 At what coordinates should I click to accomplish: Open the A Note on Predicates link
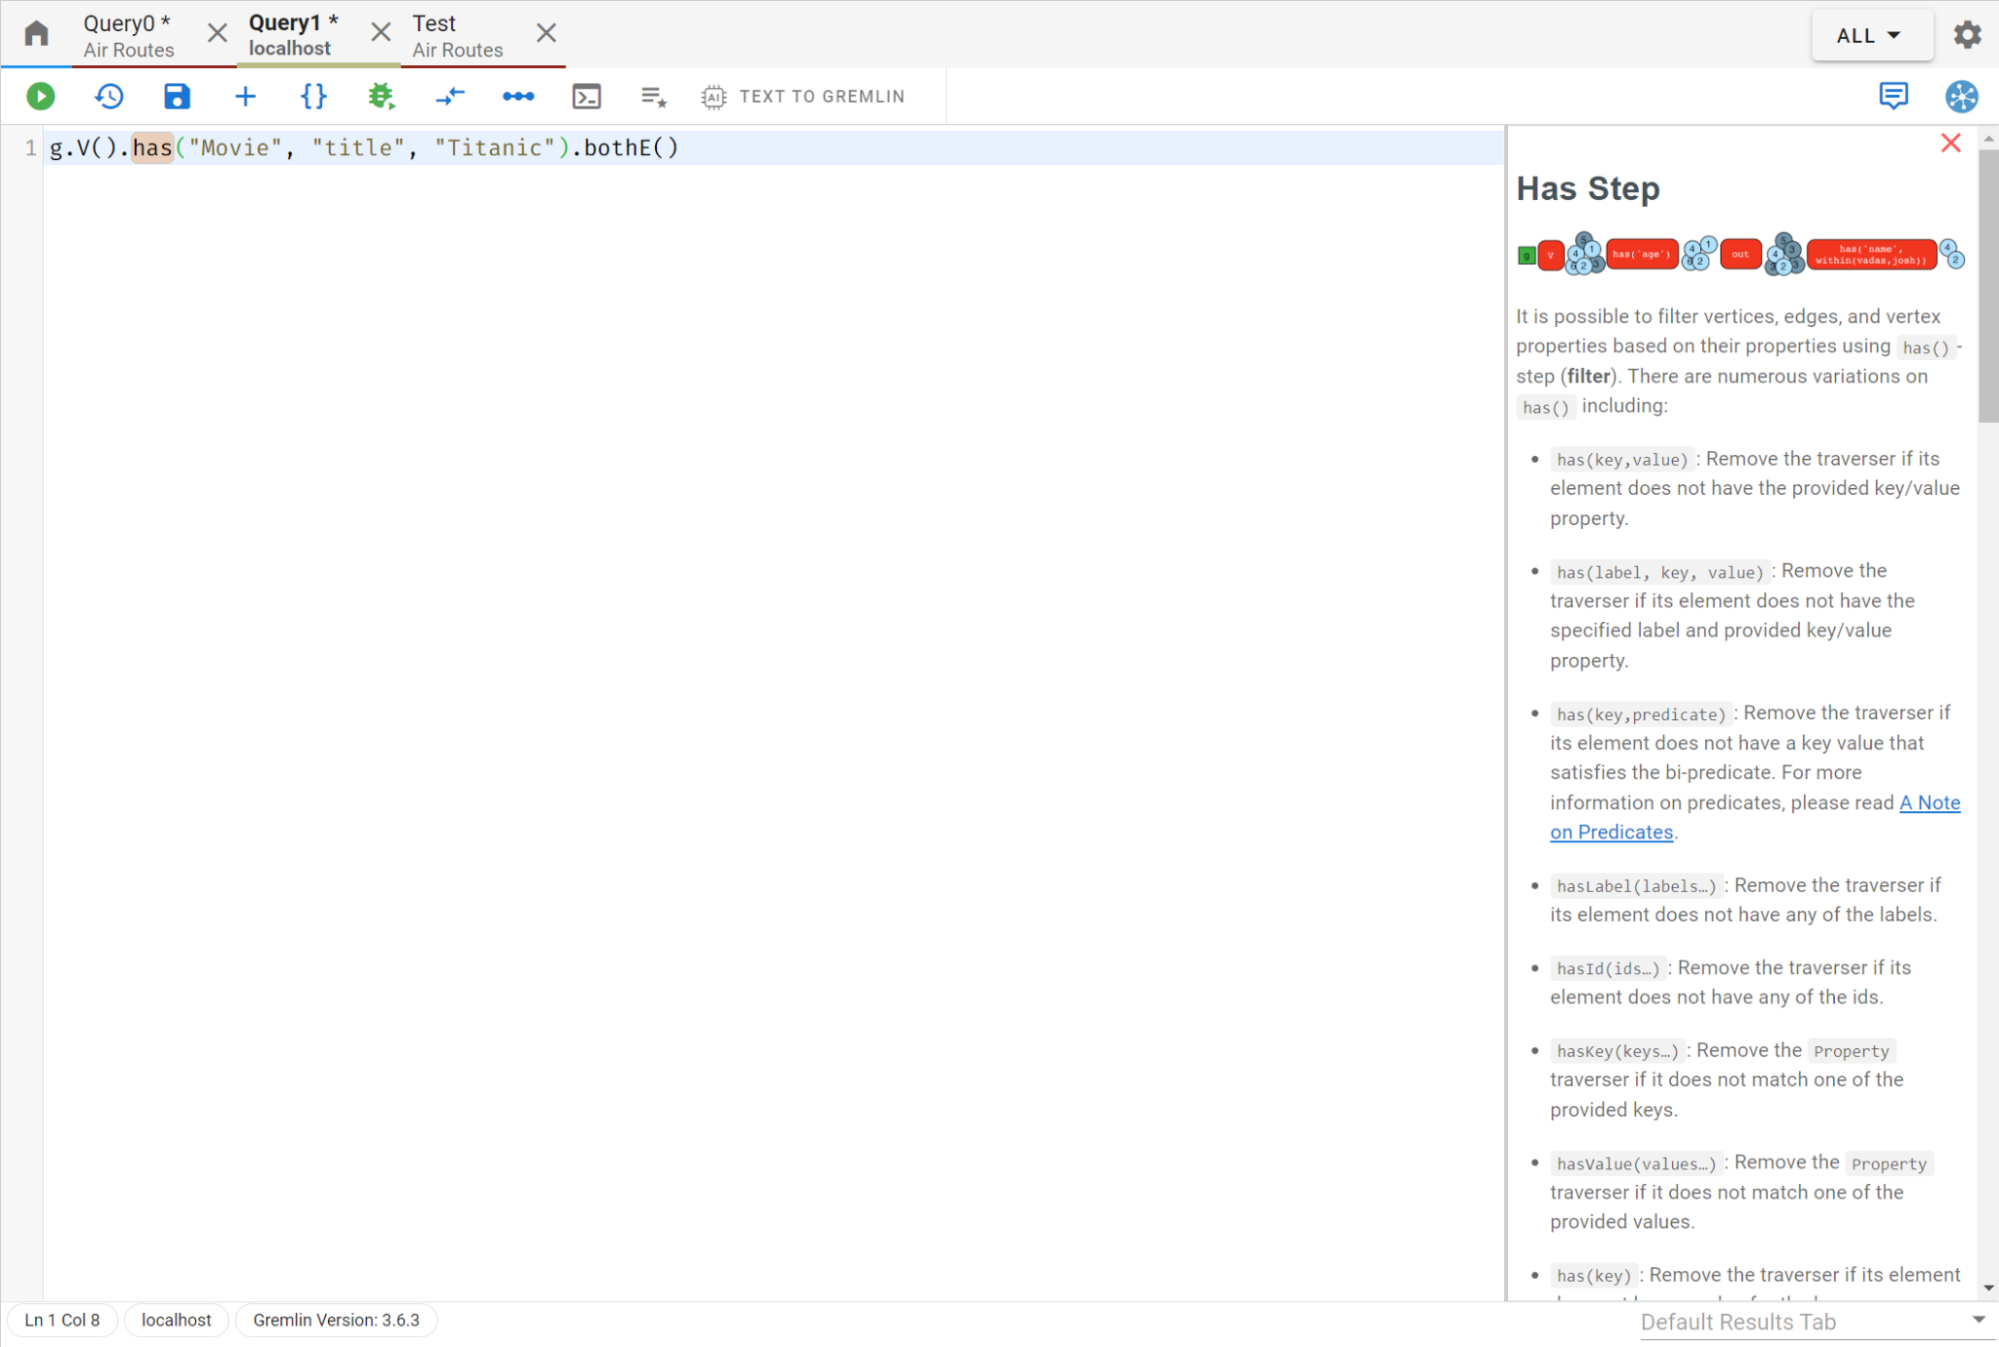pyautogui.click(x=1755, y=817)
